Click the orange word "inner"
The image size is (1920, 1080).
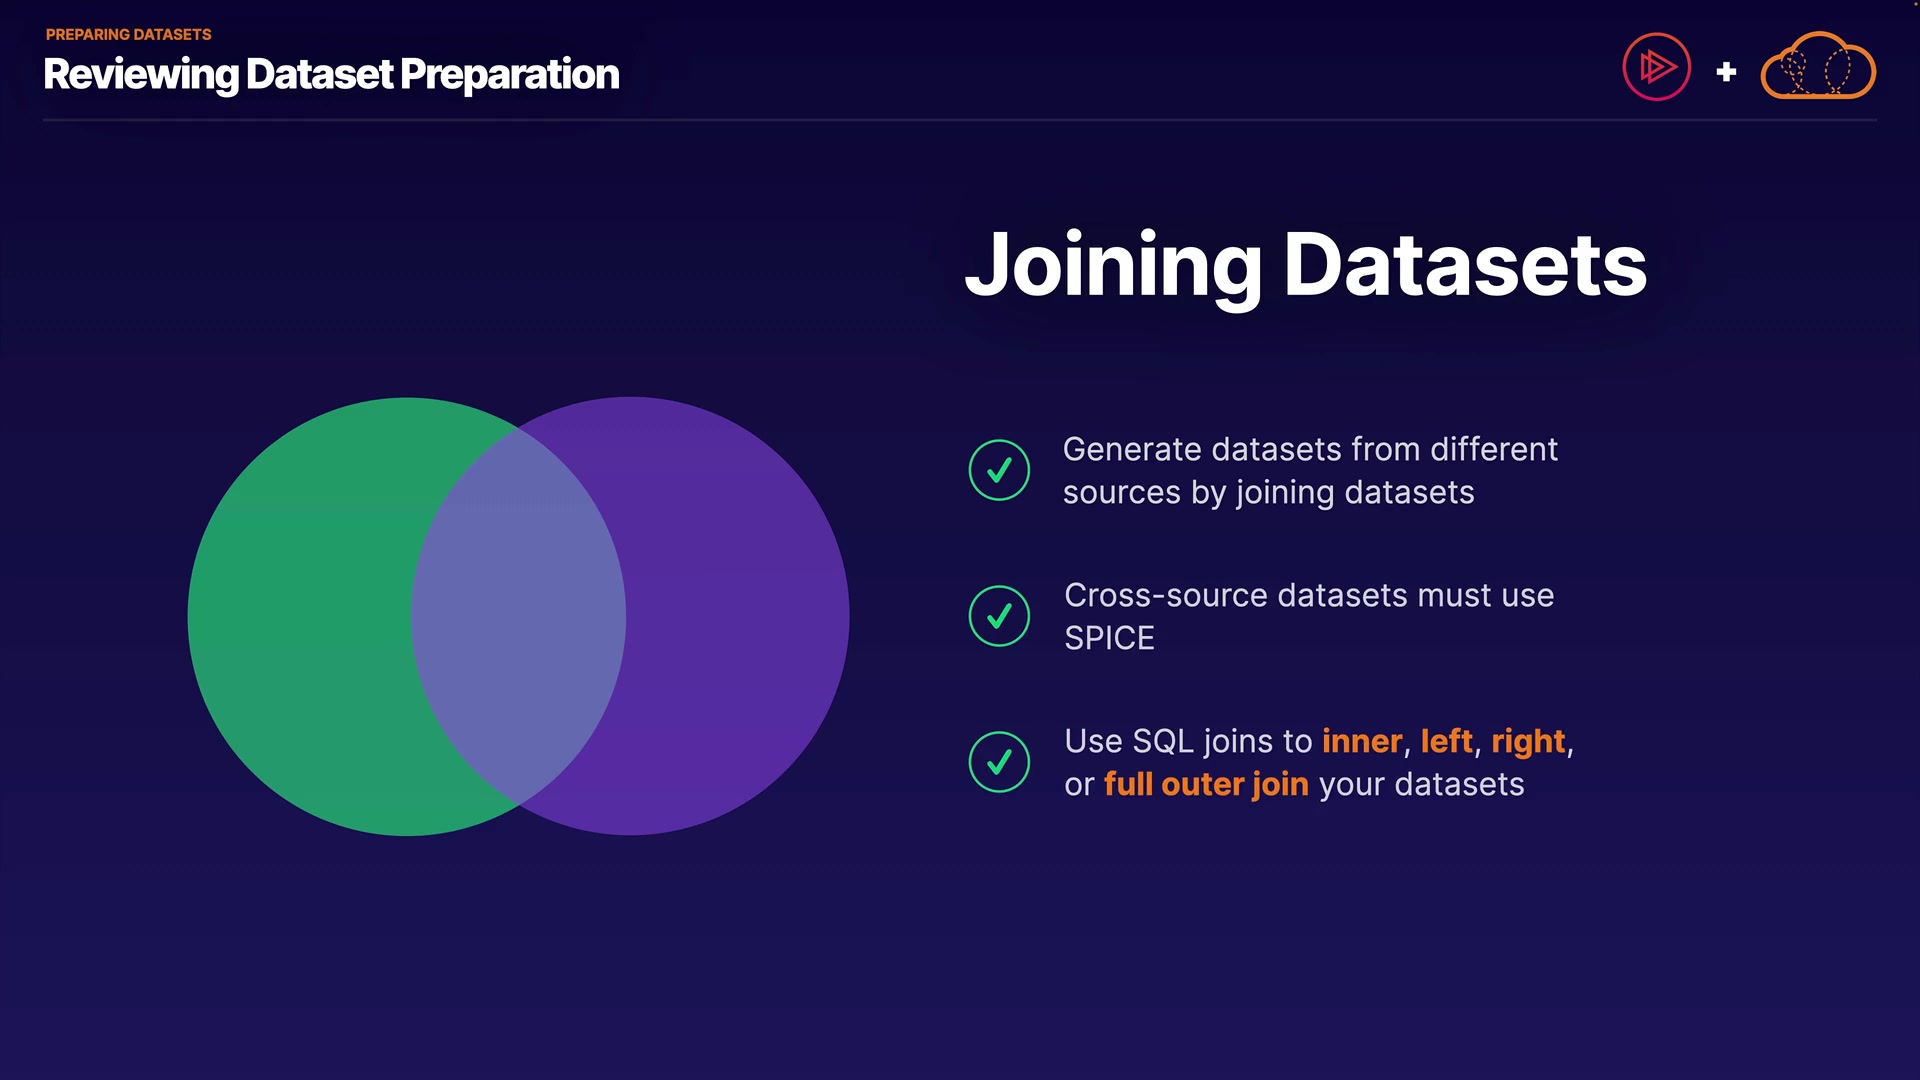coord(1362,741)
